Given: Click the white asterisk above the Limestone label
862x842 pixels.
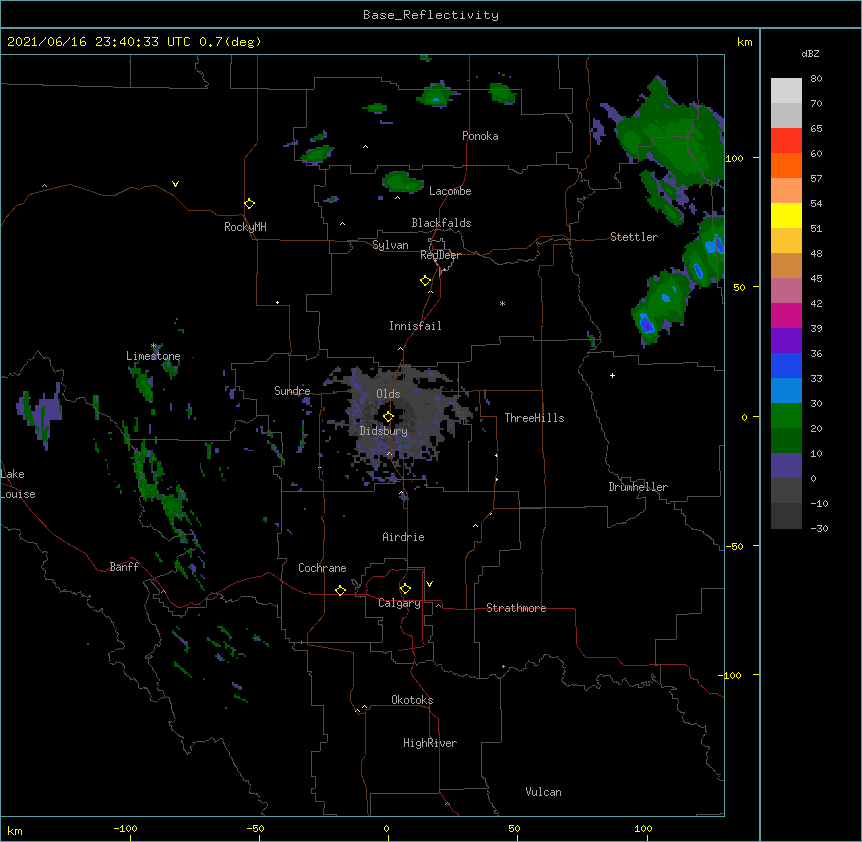Looking at the screenshot, I should [x=154, y=346].
